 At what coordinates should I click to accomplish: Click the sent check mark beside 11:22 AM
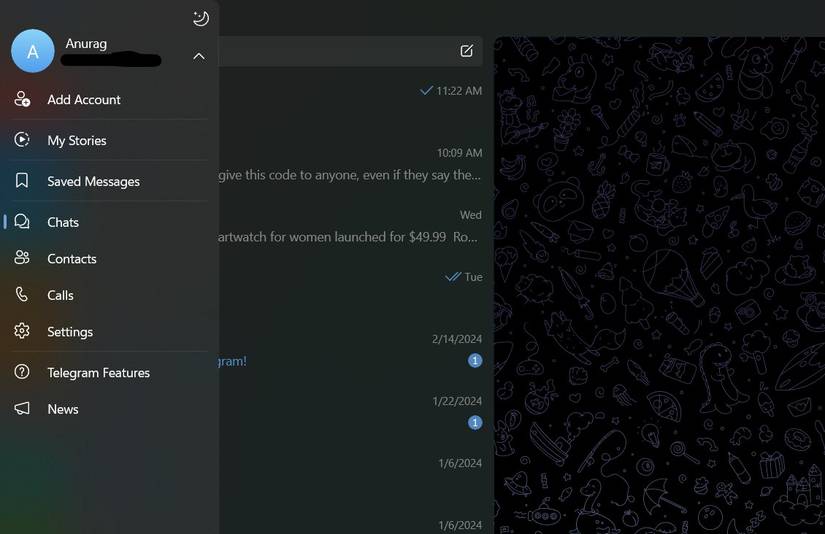click(x=426, y=90)
